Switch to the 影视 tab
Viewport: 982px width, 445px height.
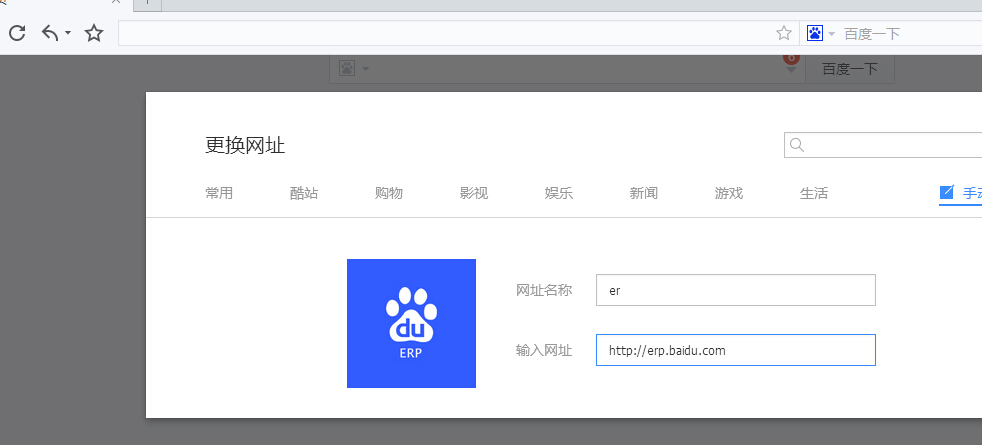click(473, 193)
